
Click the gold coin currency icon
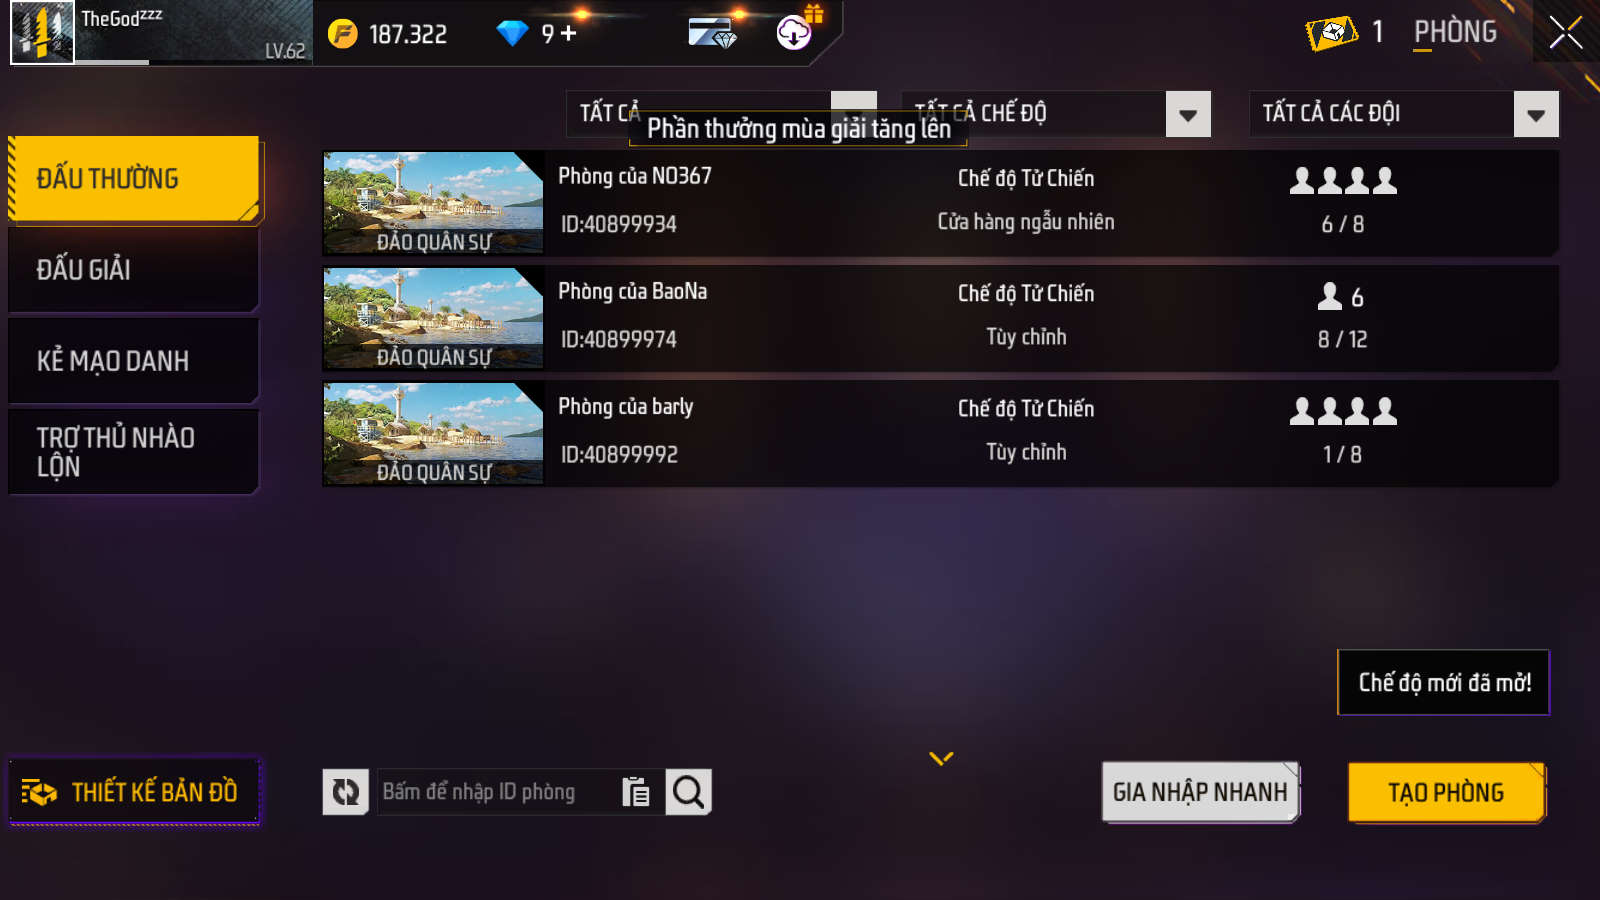coord(343,34)
